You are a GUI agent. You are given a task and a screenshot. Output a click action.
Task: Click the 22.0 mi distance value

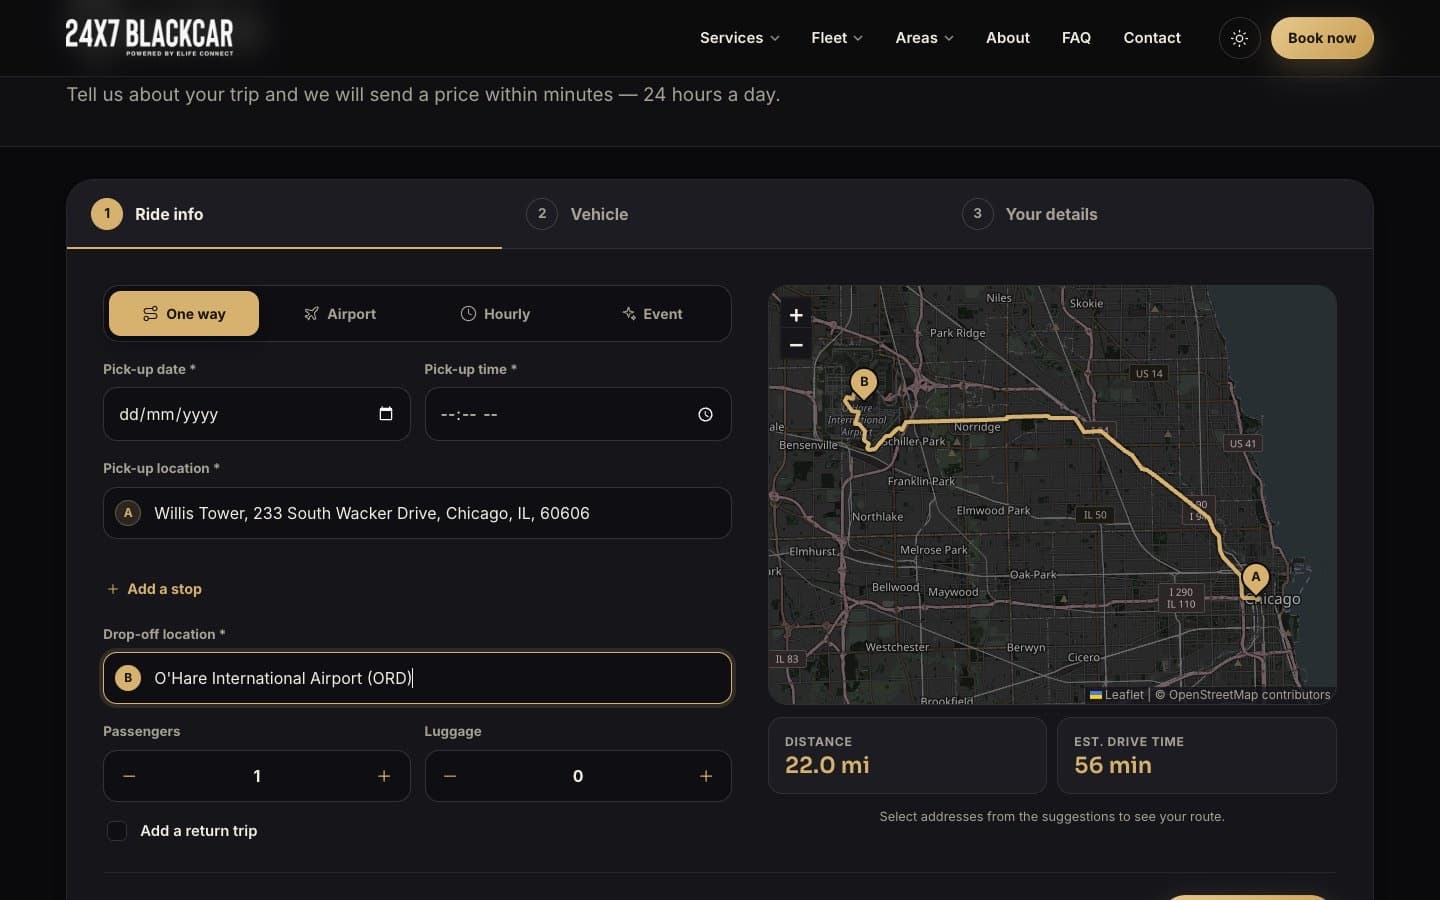point(827,765)
